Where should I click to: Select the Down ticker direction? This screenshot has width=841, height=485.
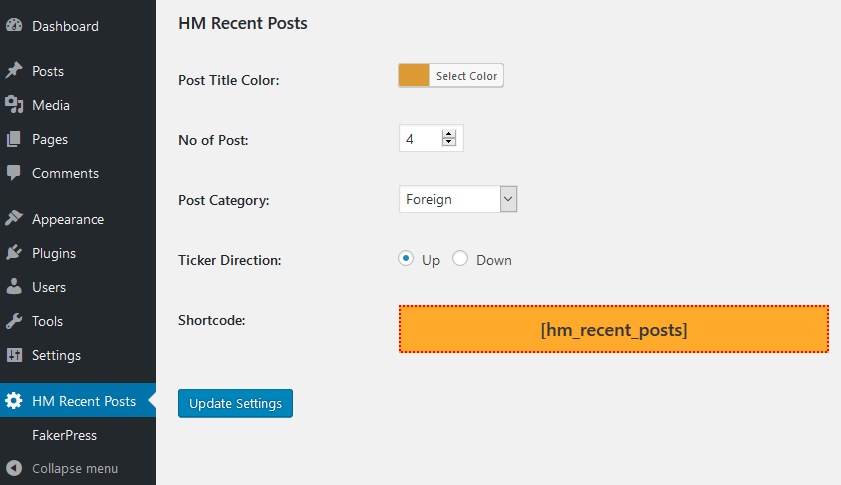click(460, 259)
